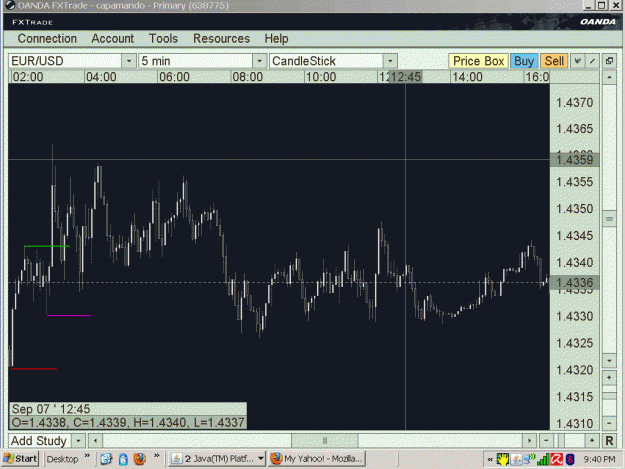Click the red antivirus tray icon
This screenshot has width=625, height=469.
click(x=556, y=459)
